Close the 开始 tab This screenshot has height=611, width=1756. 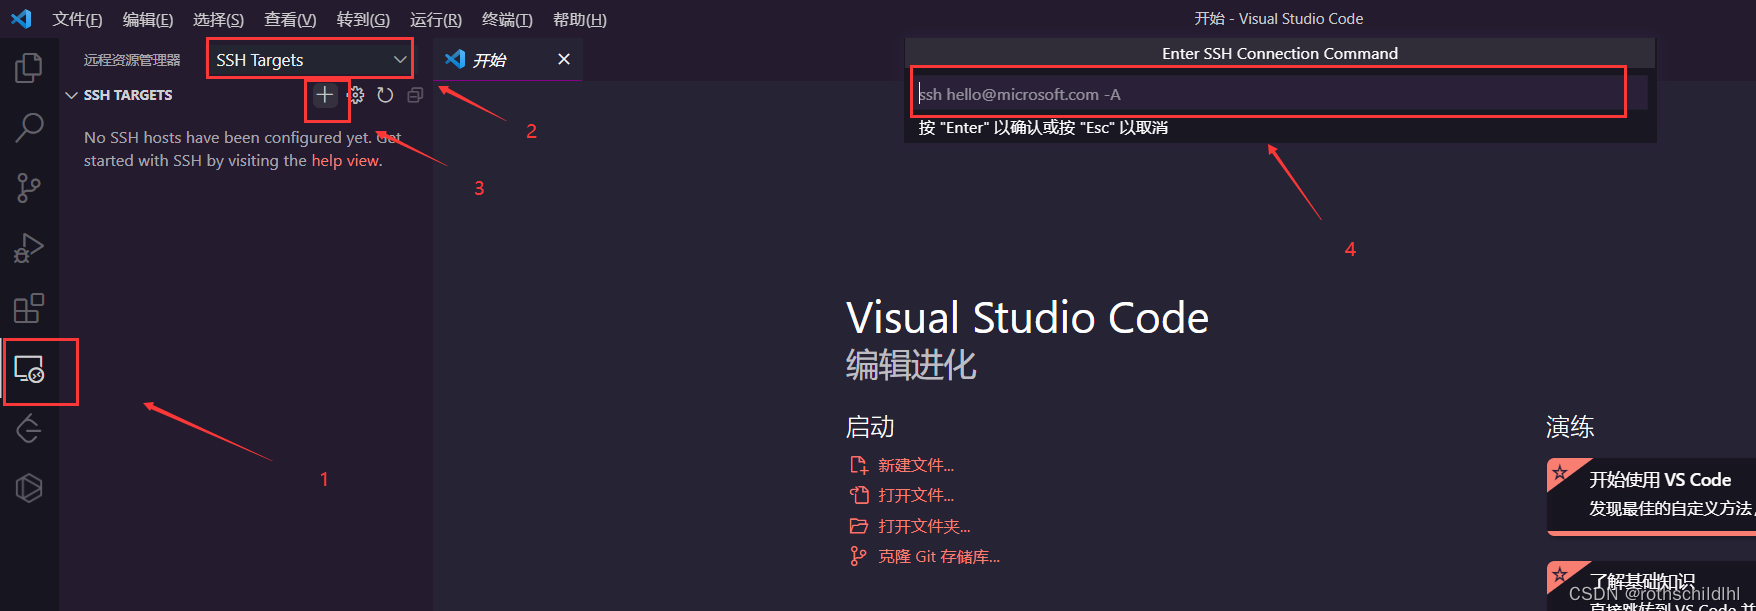564,59
